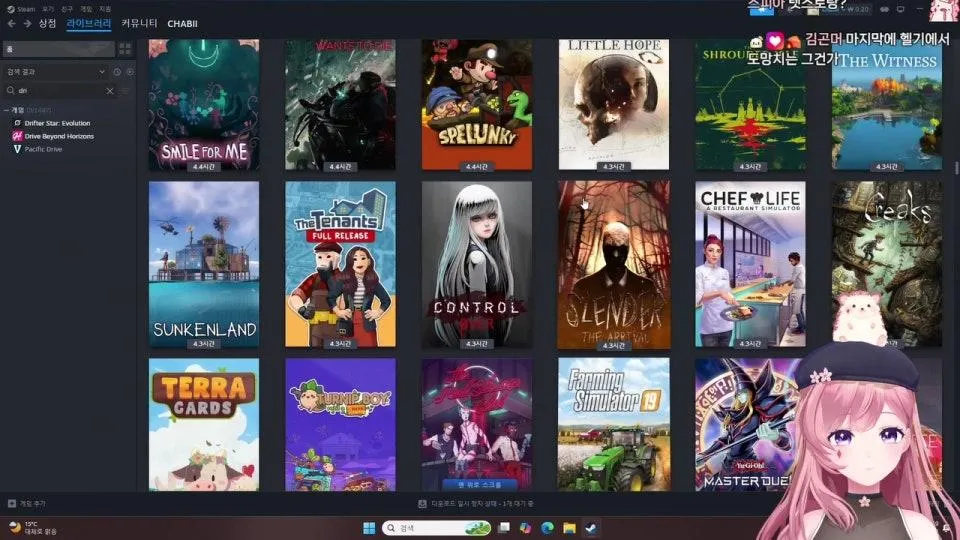This screenshot has width=960, height=540.
Task: Open the taskbar weather widget showing 15°C
Action: point(34,528)
